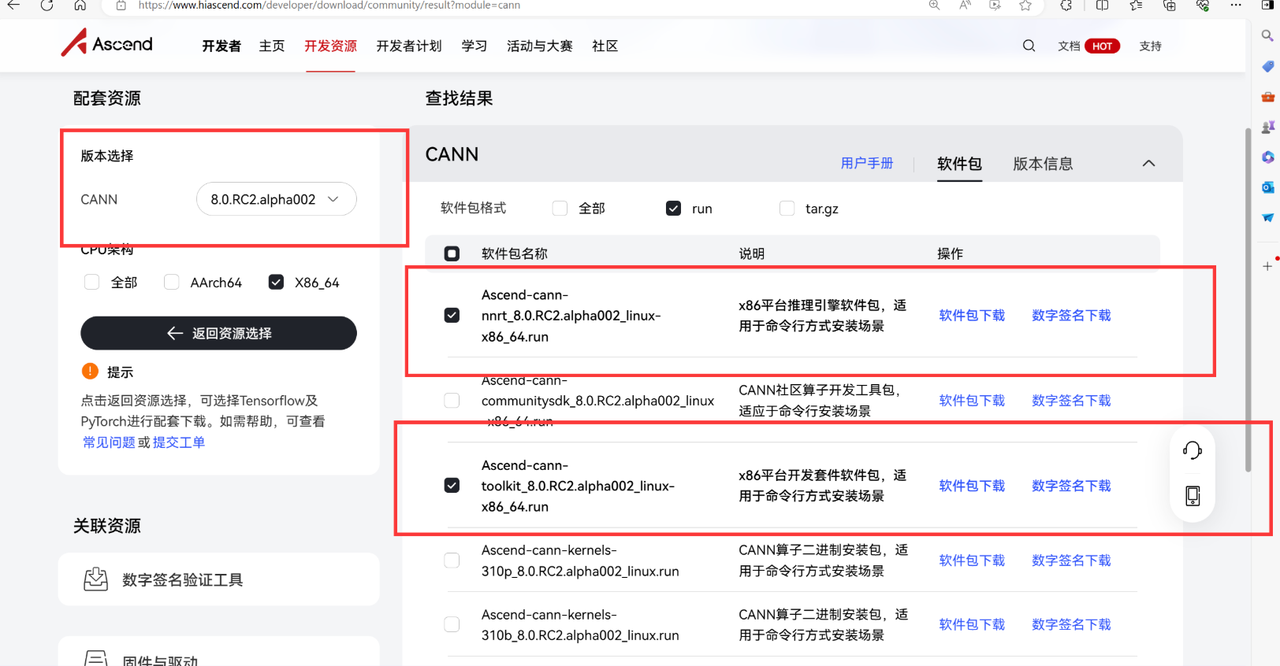Tick the Ascend-cann-communitysdk package checkbox
Viewport: 1280px width, 666px height.
(x=452, y=400)
